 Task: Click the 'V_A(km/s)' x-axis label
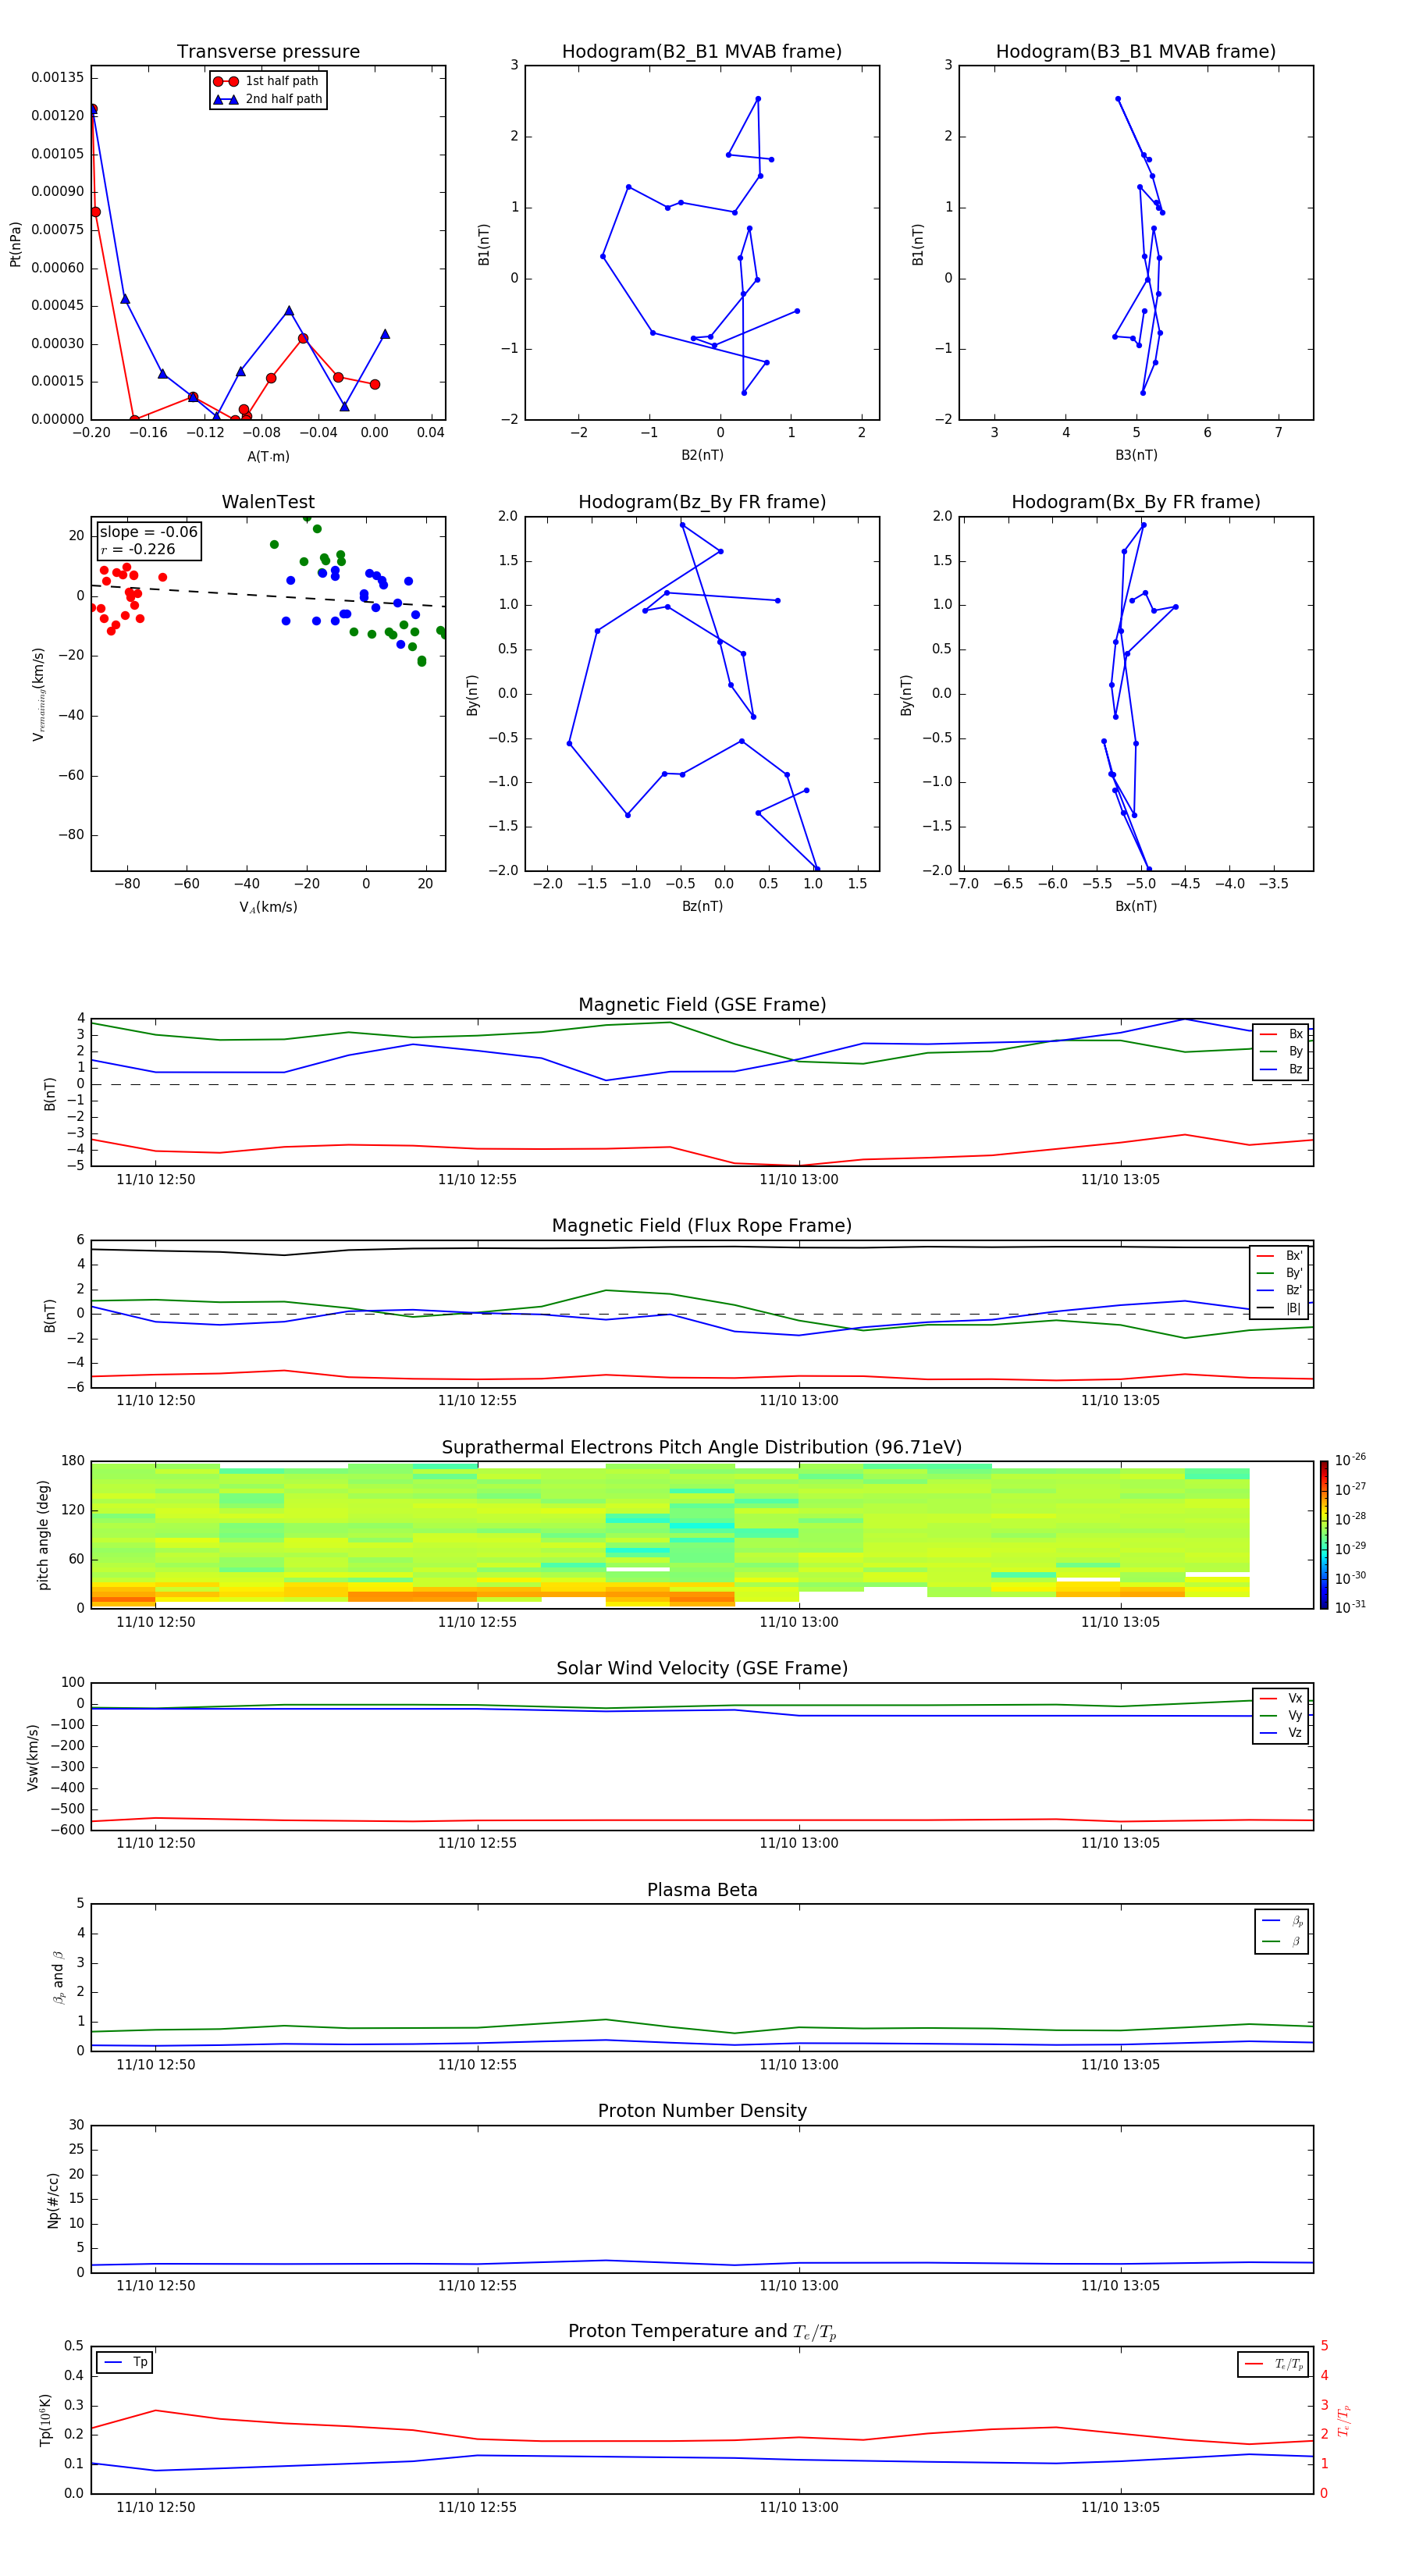[x=268, y=908]
